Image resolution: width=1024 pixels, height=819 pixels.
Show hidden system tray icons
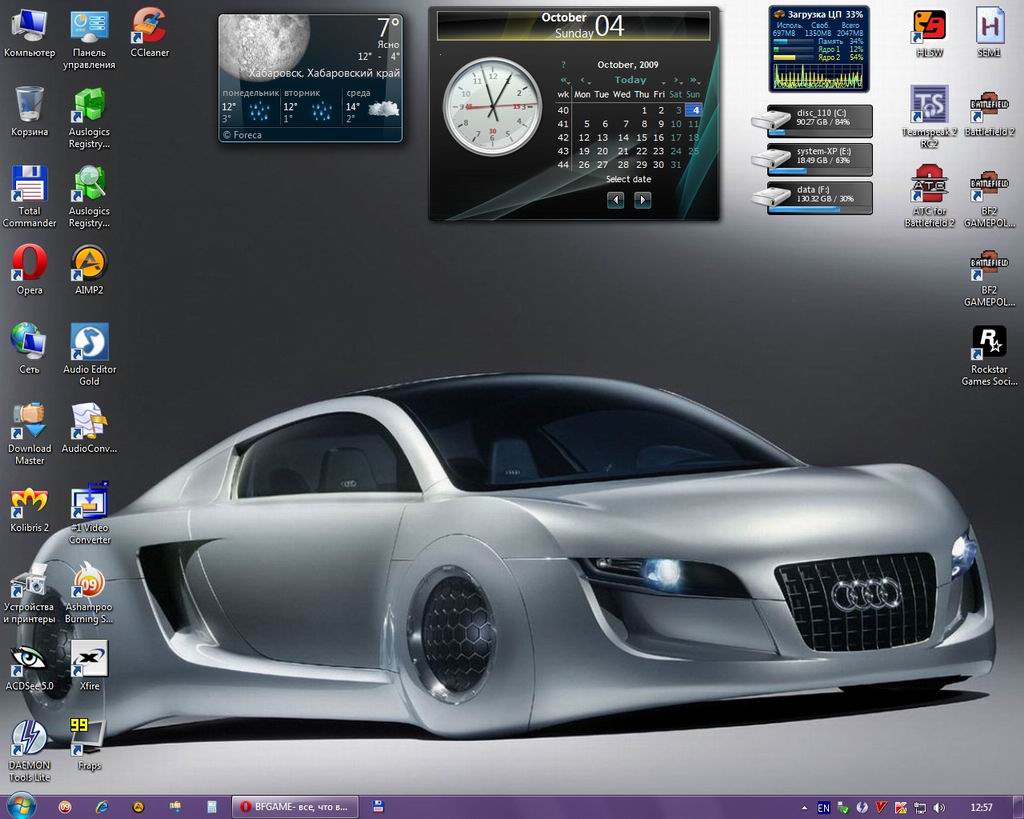tap(804, 807)
